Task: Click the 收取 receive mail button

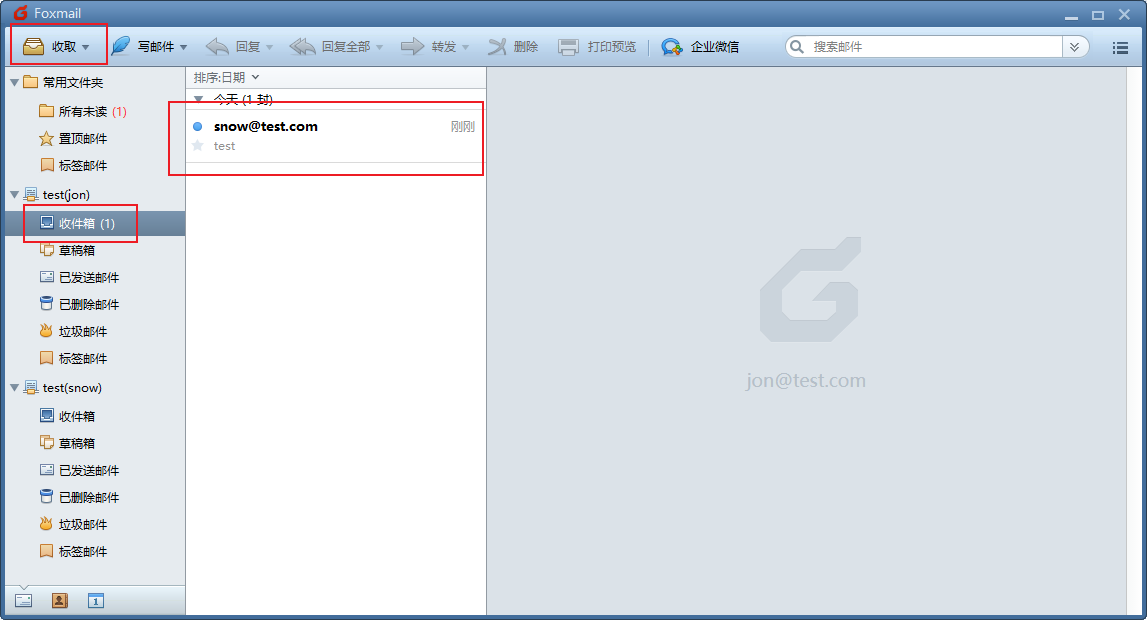Action: (50, 46)
